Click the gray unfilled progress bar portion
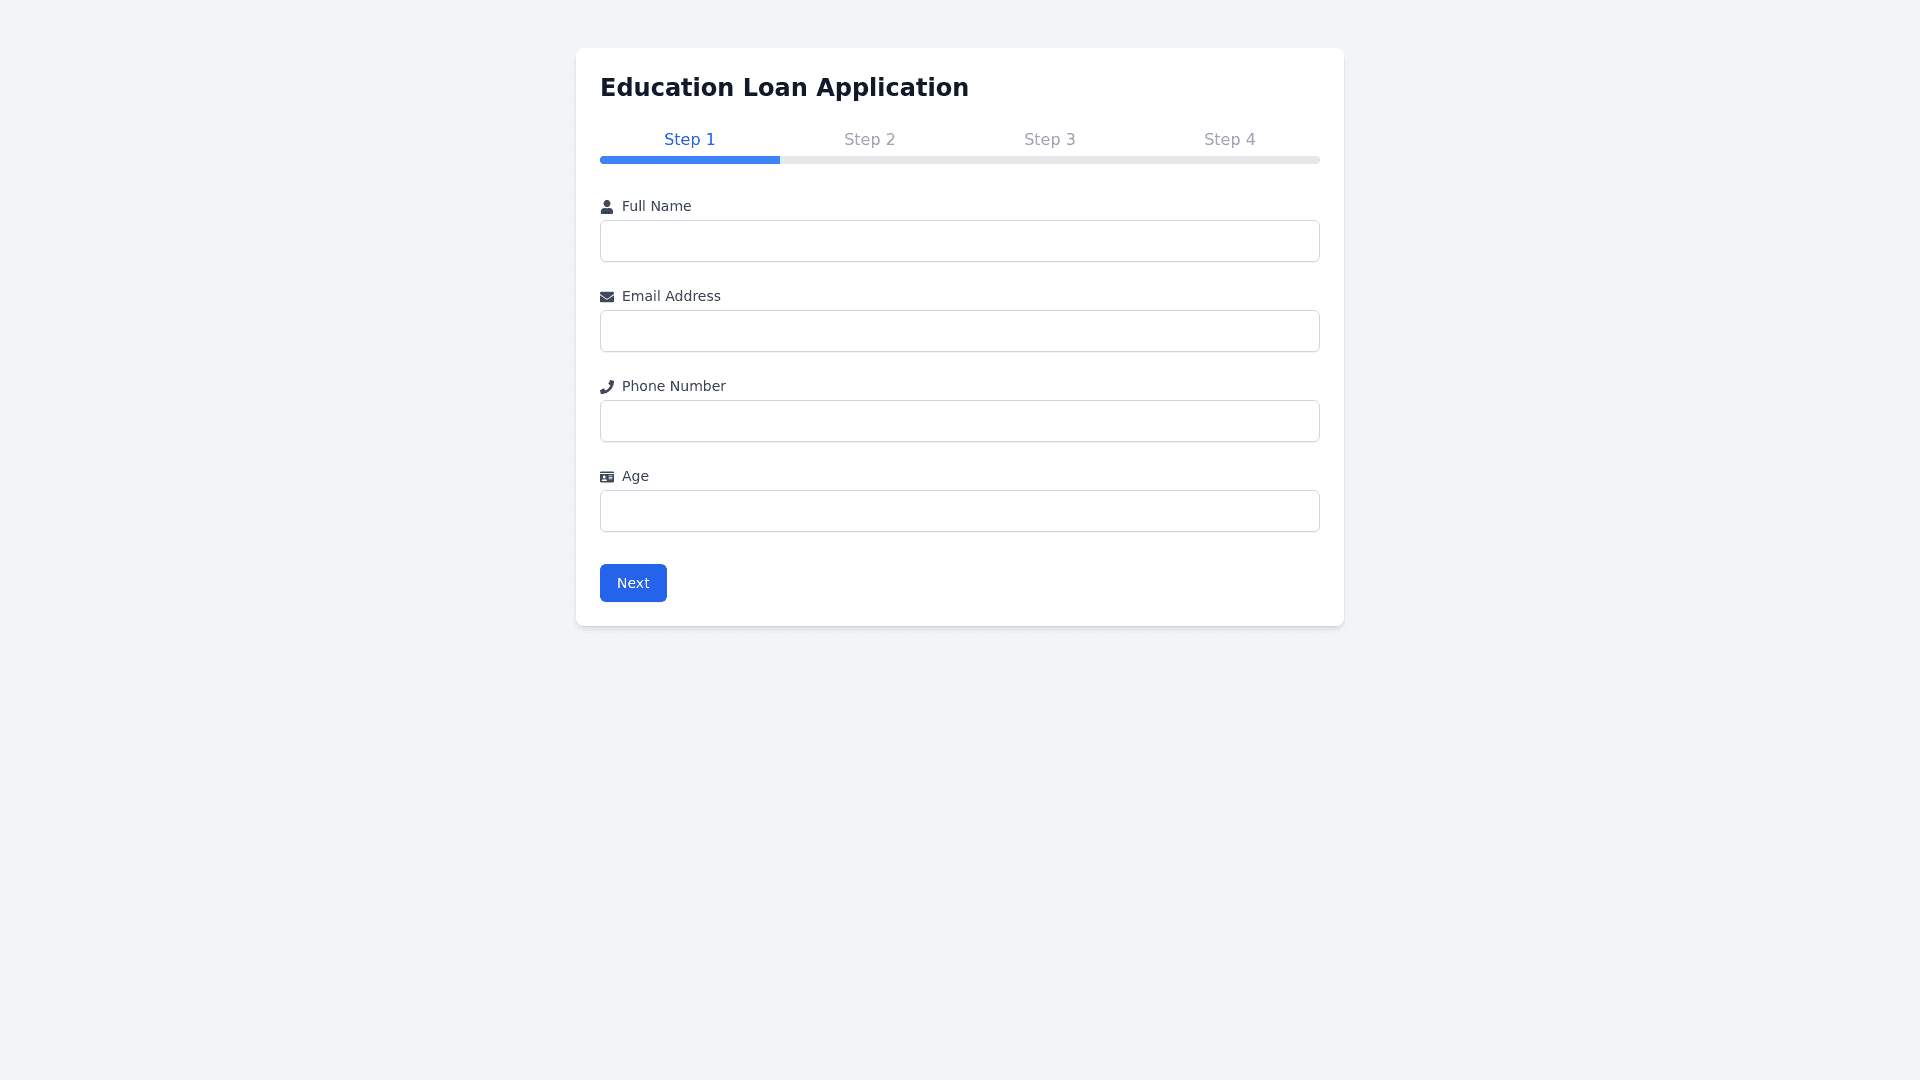This screenshot has width=1920, height=1080. coord(1050,160)
